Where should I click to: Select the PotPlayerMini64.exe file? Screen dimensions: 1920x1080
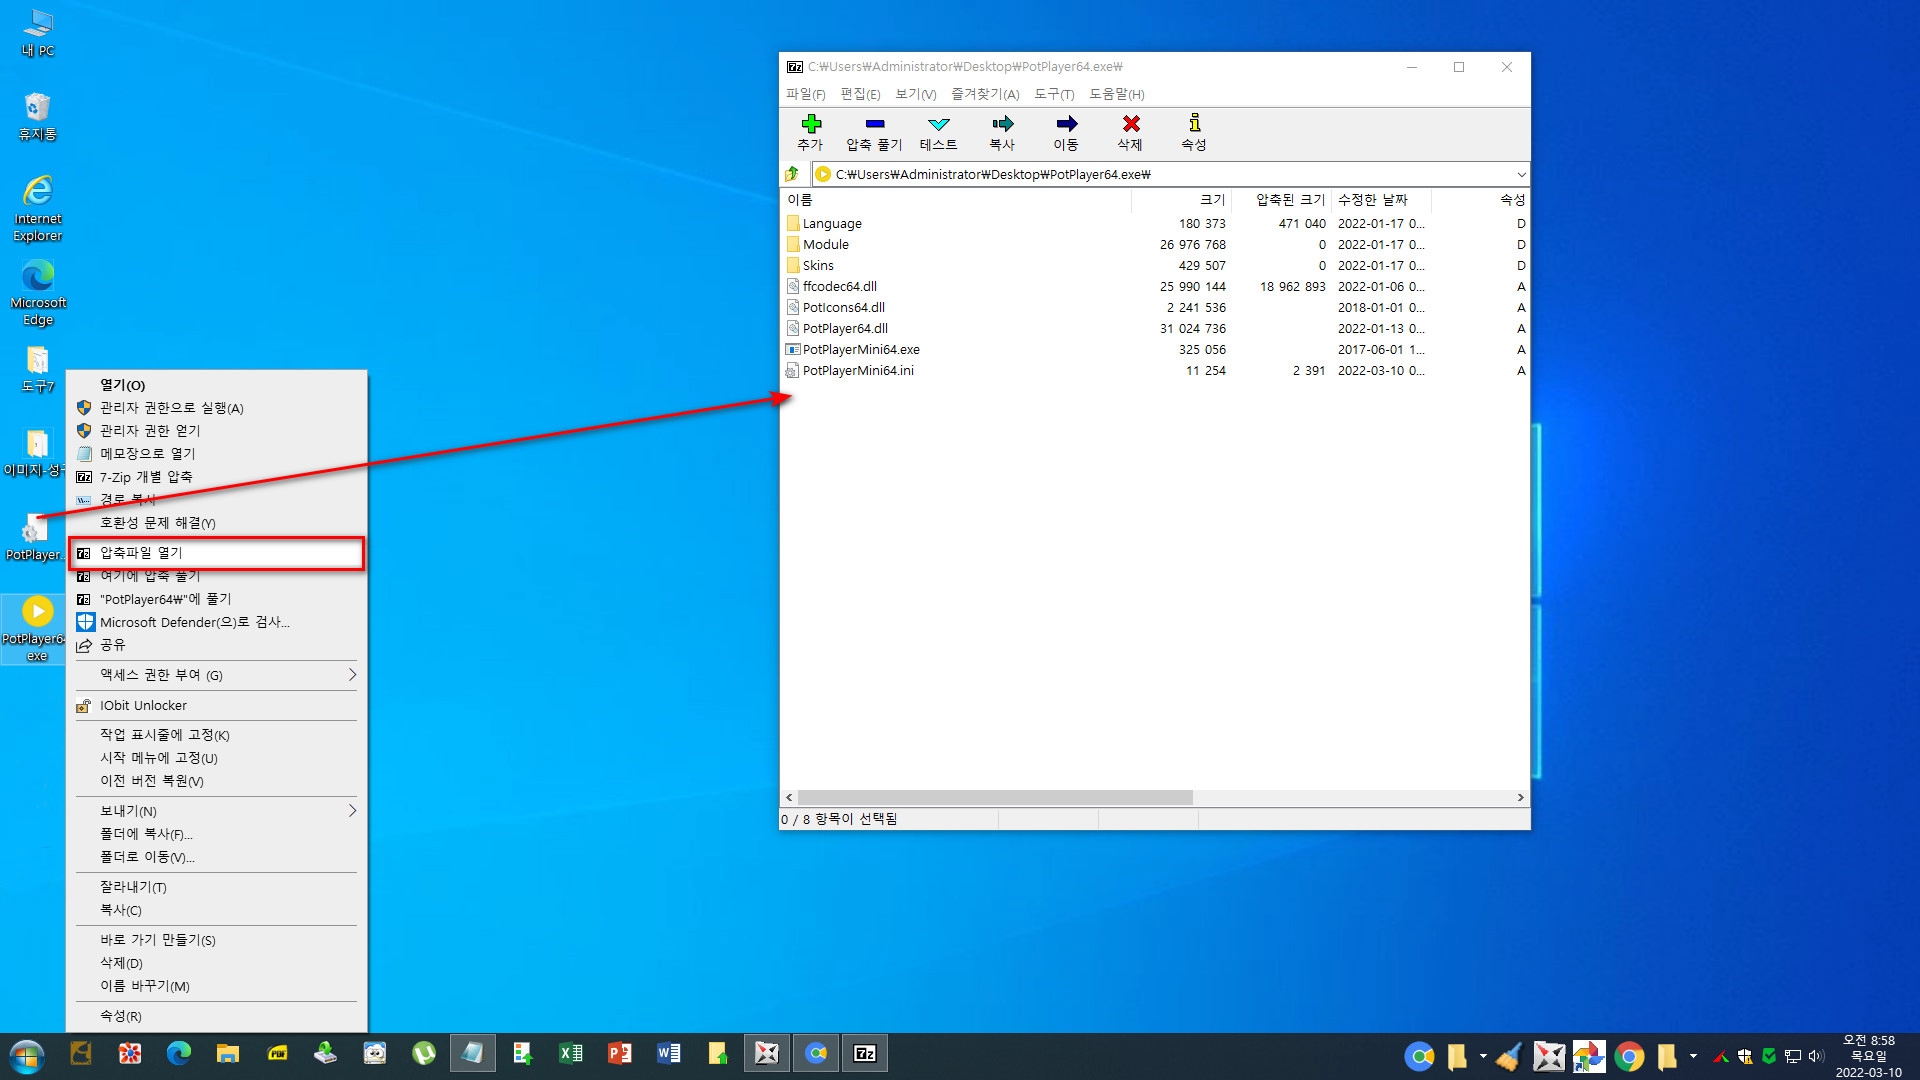(1155, 349)
